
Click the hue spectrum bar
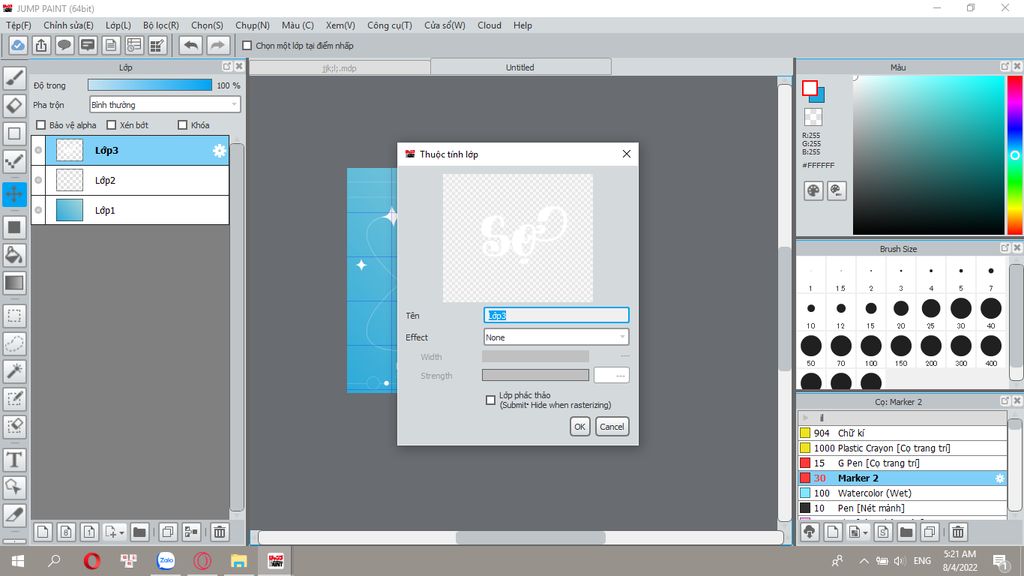1015,155
